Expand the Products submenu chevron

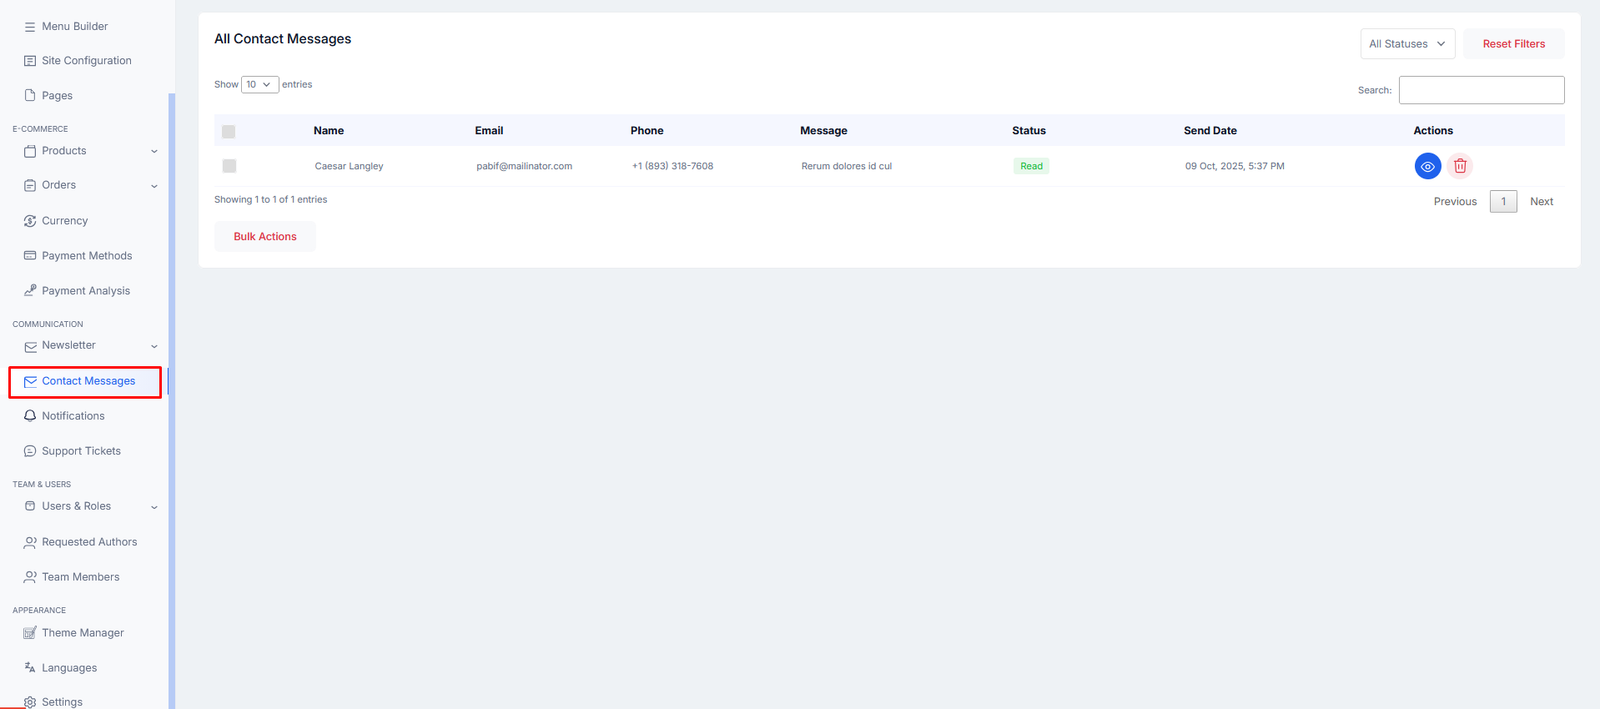pos(154,152)
